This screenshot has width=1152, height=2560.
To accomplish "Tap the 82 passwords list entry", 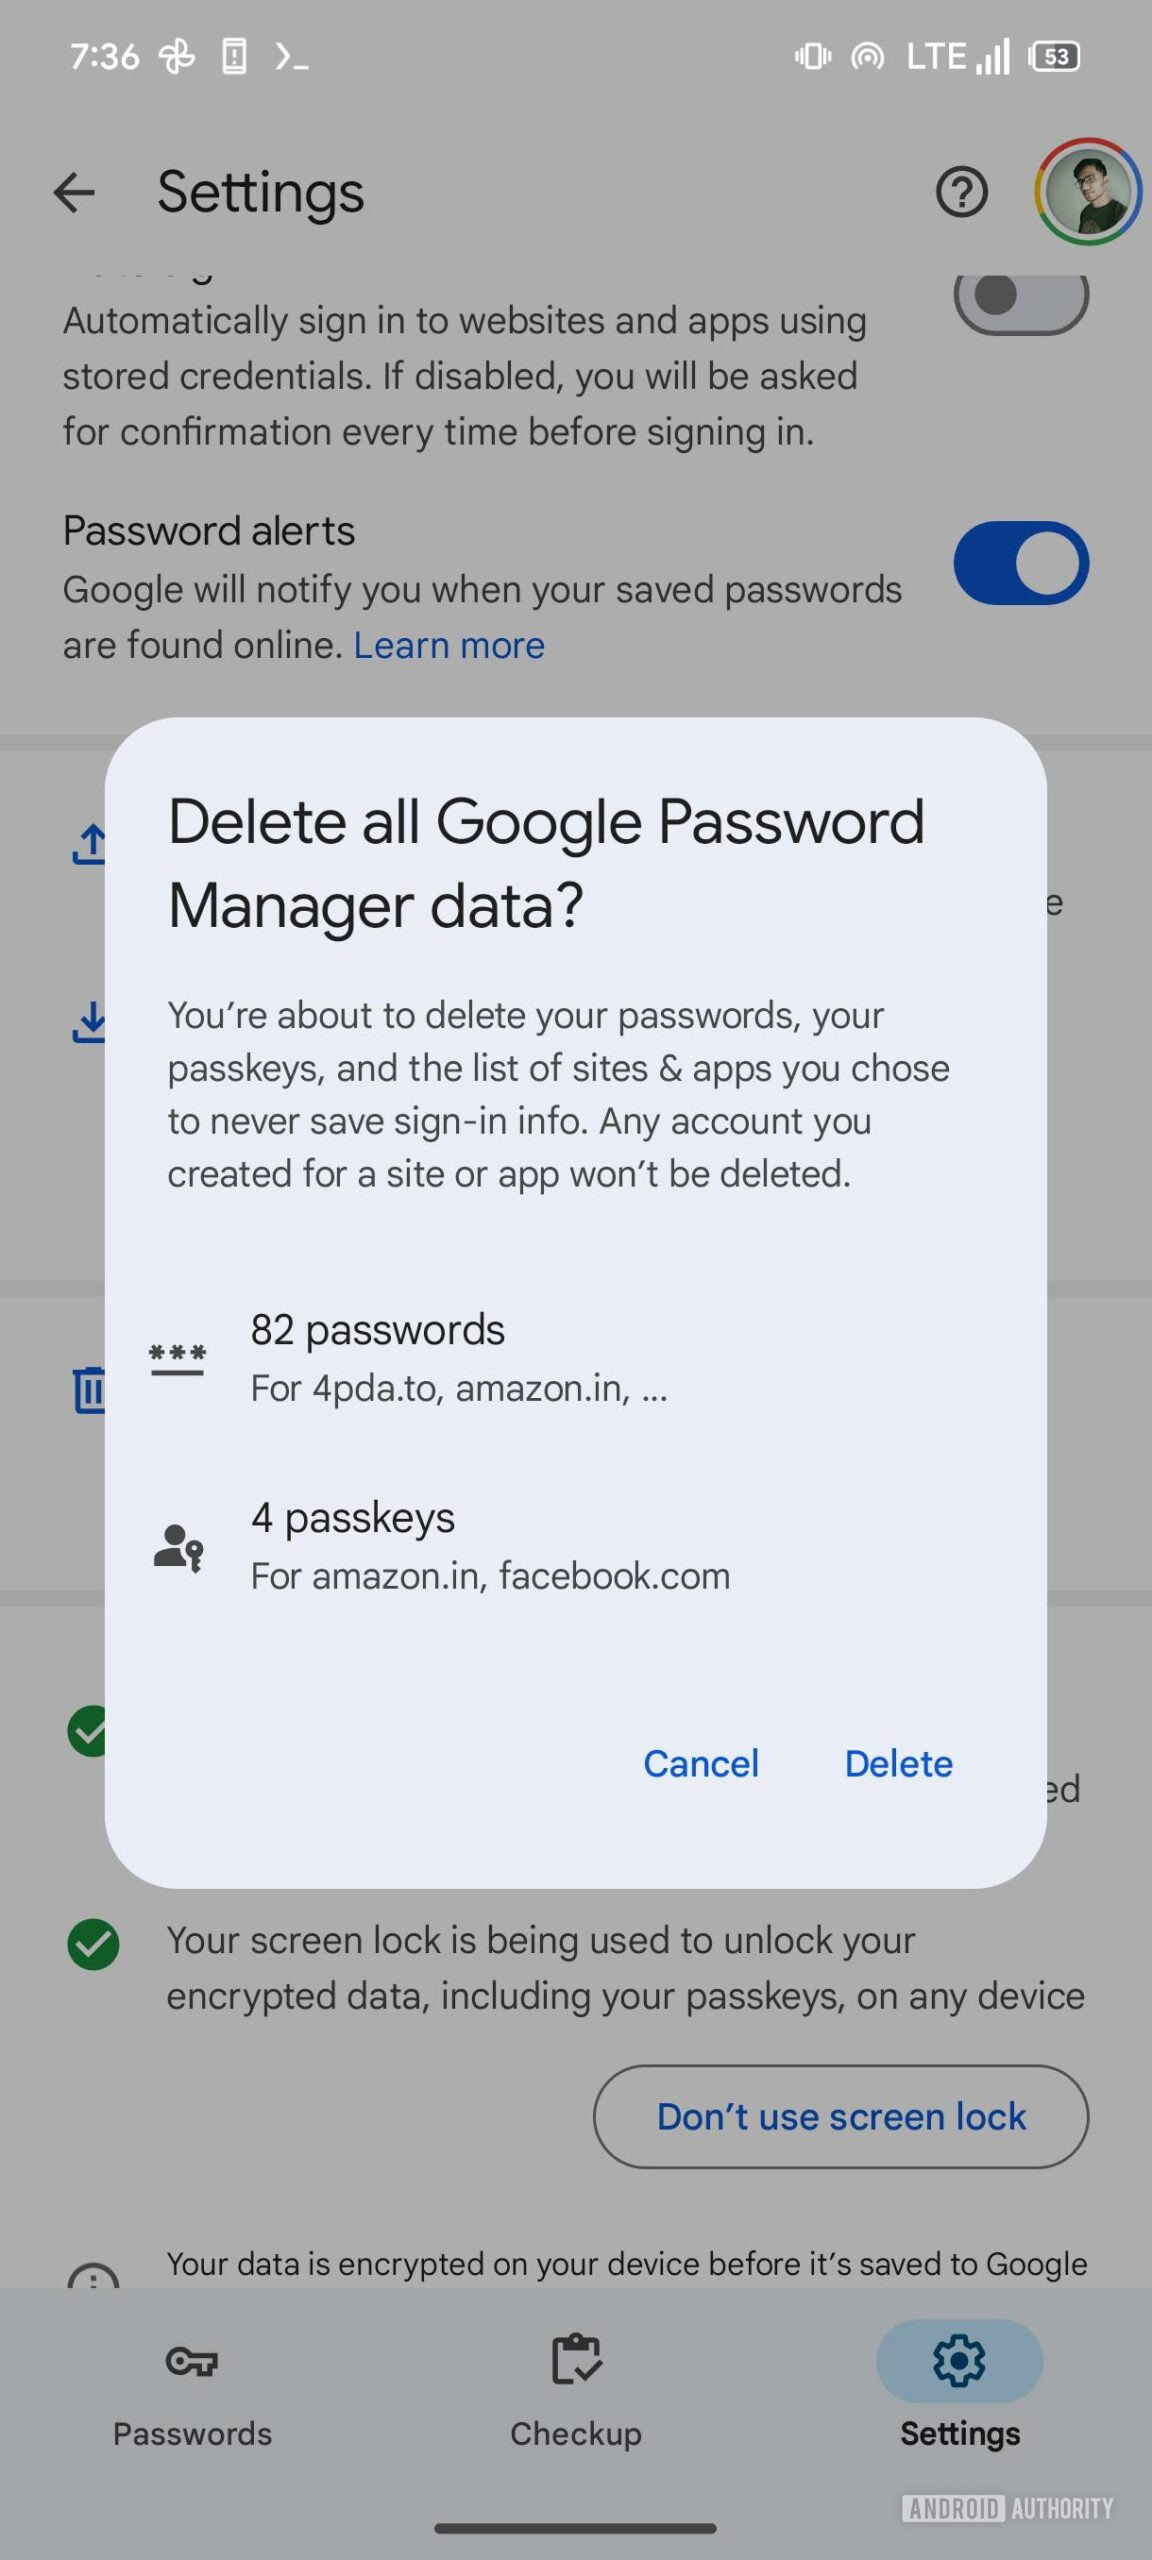I will [x=459, y=1358].
